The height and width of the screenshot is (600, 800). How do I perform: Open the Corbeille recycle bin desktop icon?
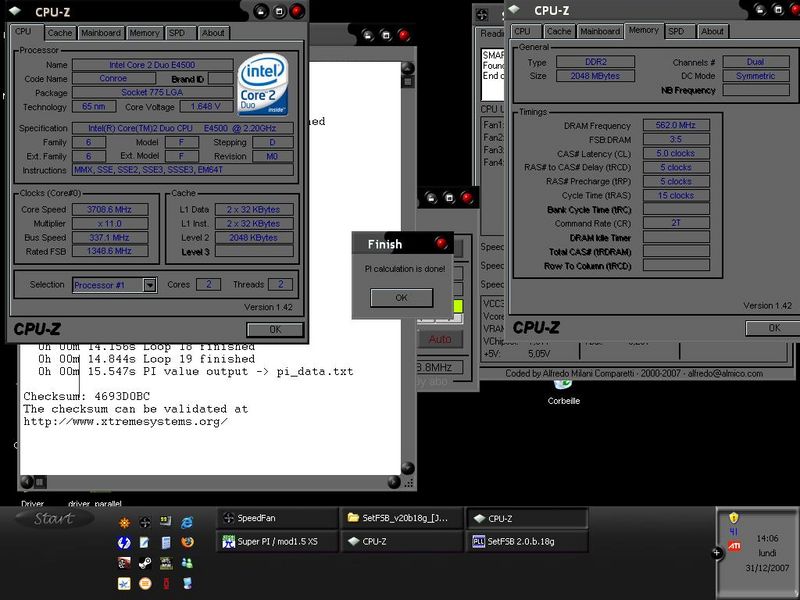pyautogui.click(x=563, y=392)
